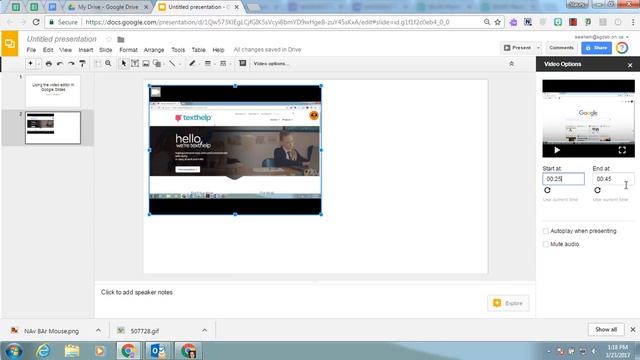Switch to My Drive - Google Drive tab
This screenshot has width=640, height=360.
pyautogui.click(x=108, y=7)
